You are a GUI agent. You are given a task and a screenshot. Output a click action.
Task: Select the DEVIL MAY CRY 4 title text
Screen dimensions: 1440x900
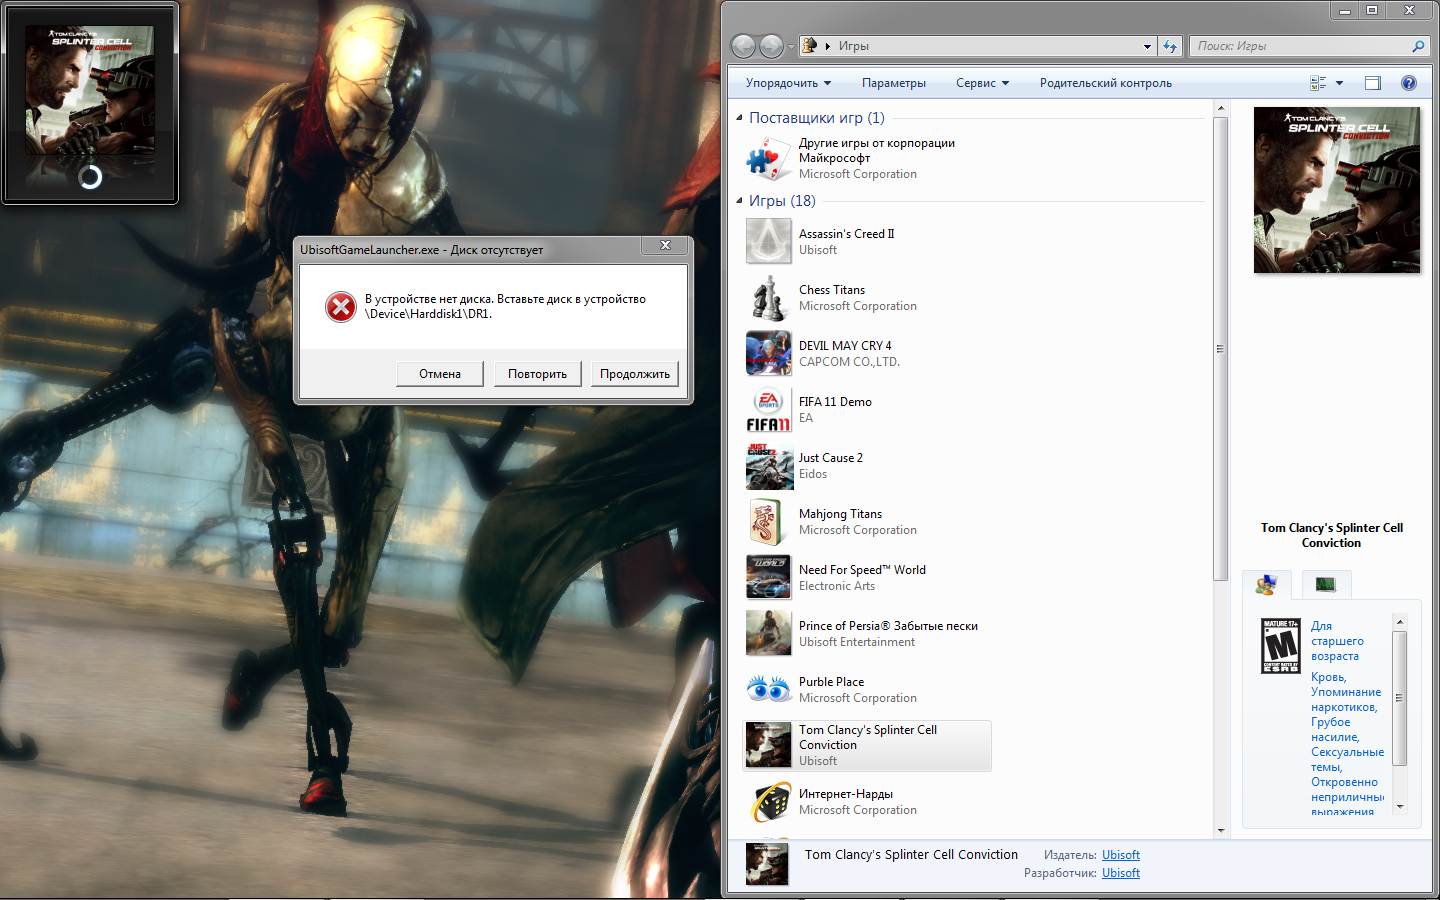[845, 346]
